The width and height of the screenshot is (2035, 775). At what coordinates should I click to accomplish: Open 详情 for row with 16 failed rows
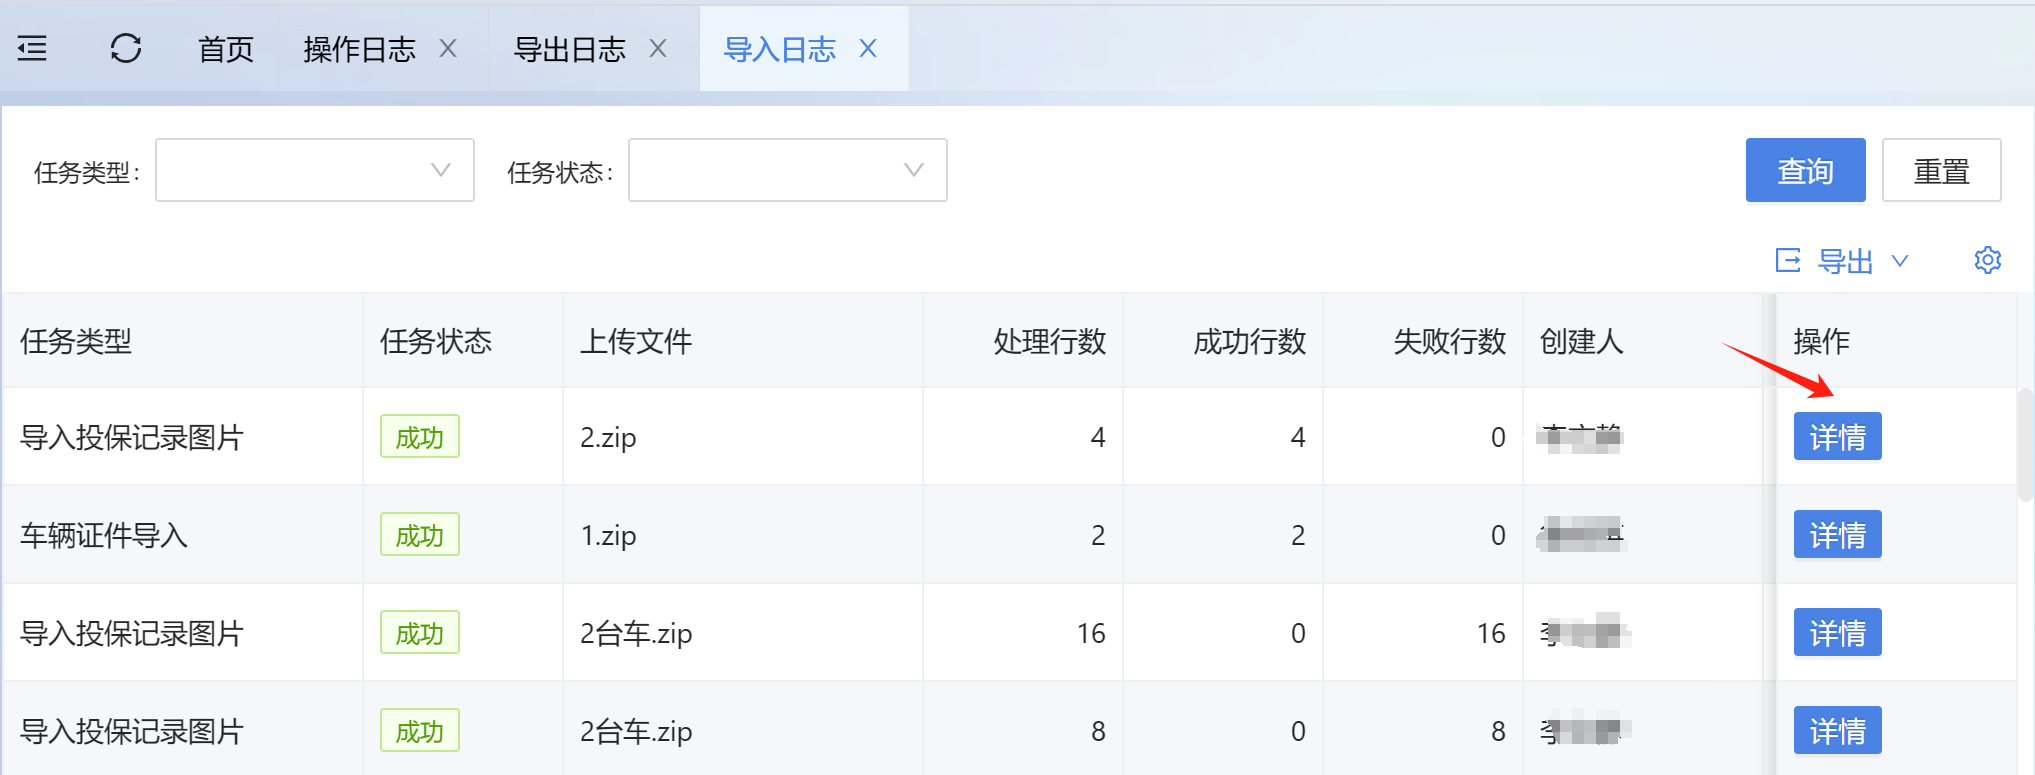pos(1837,633)
